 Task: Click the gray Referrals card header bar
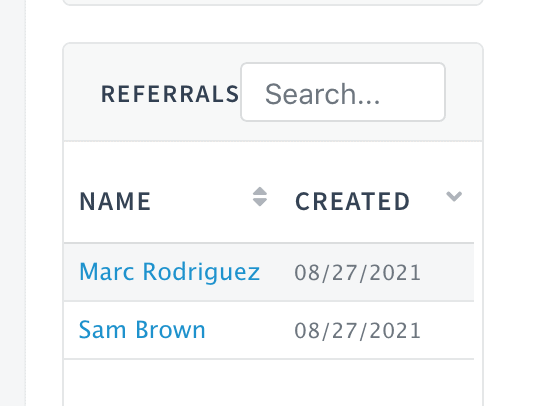point(273,92)
